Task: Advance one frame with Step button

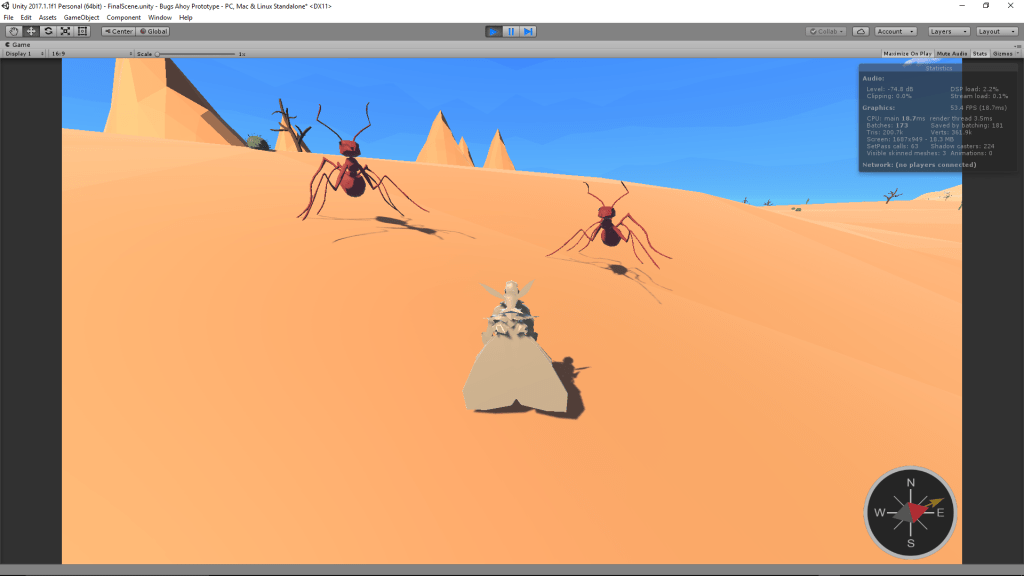Action: click(x=528, y=31)
